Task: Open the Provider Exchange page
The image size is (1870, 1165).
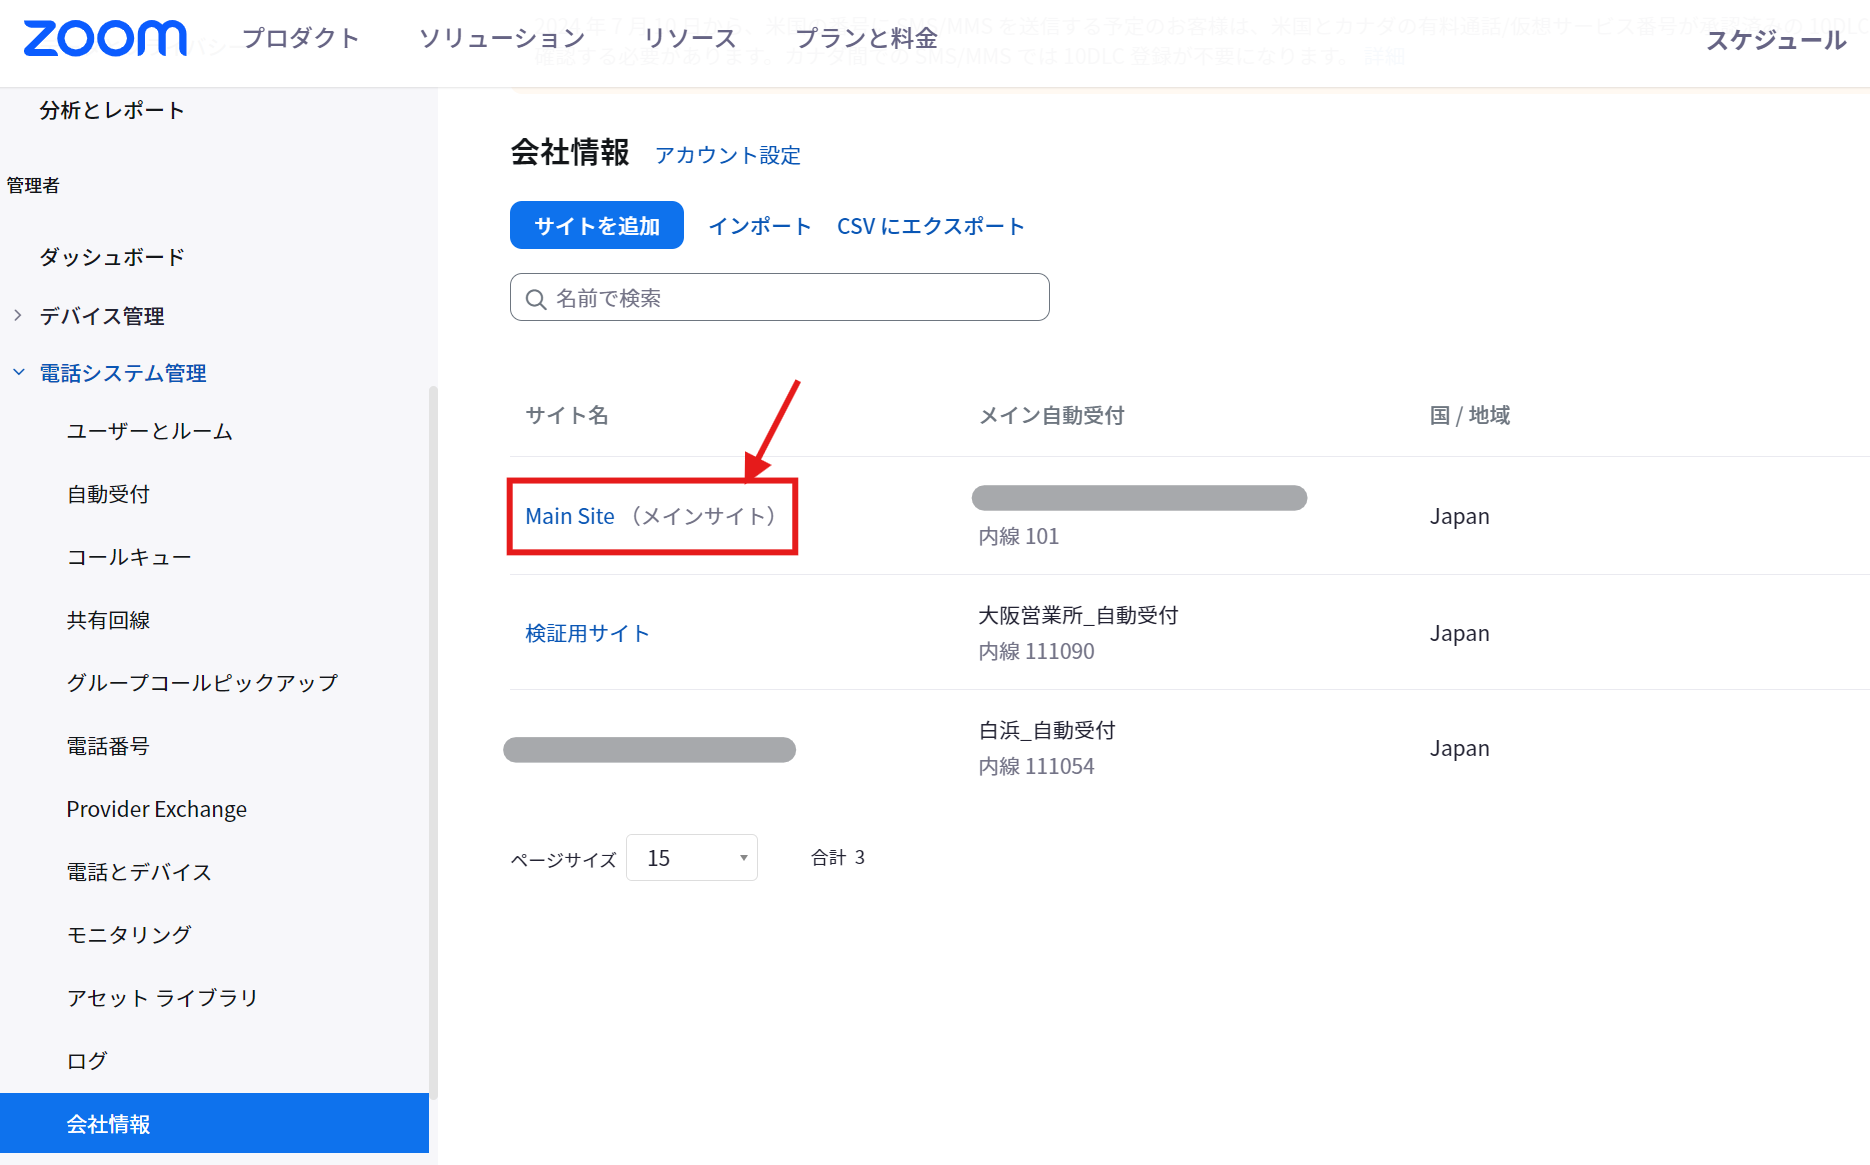Action: point(156,809)
